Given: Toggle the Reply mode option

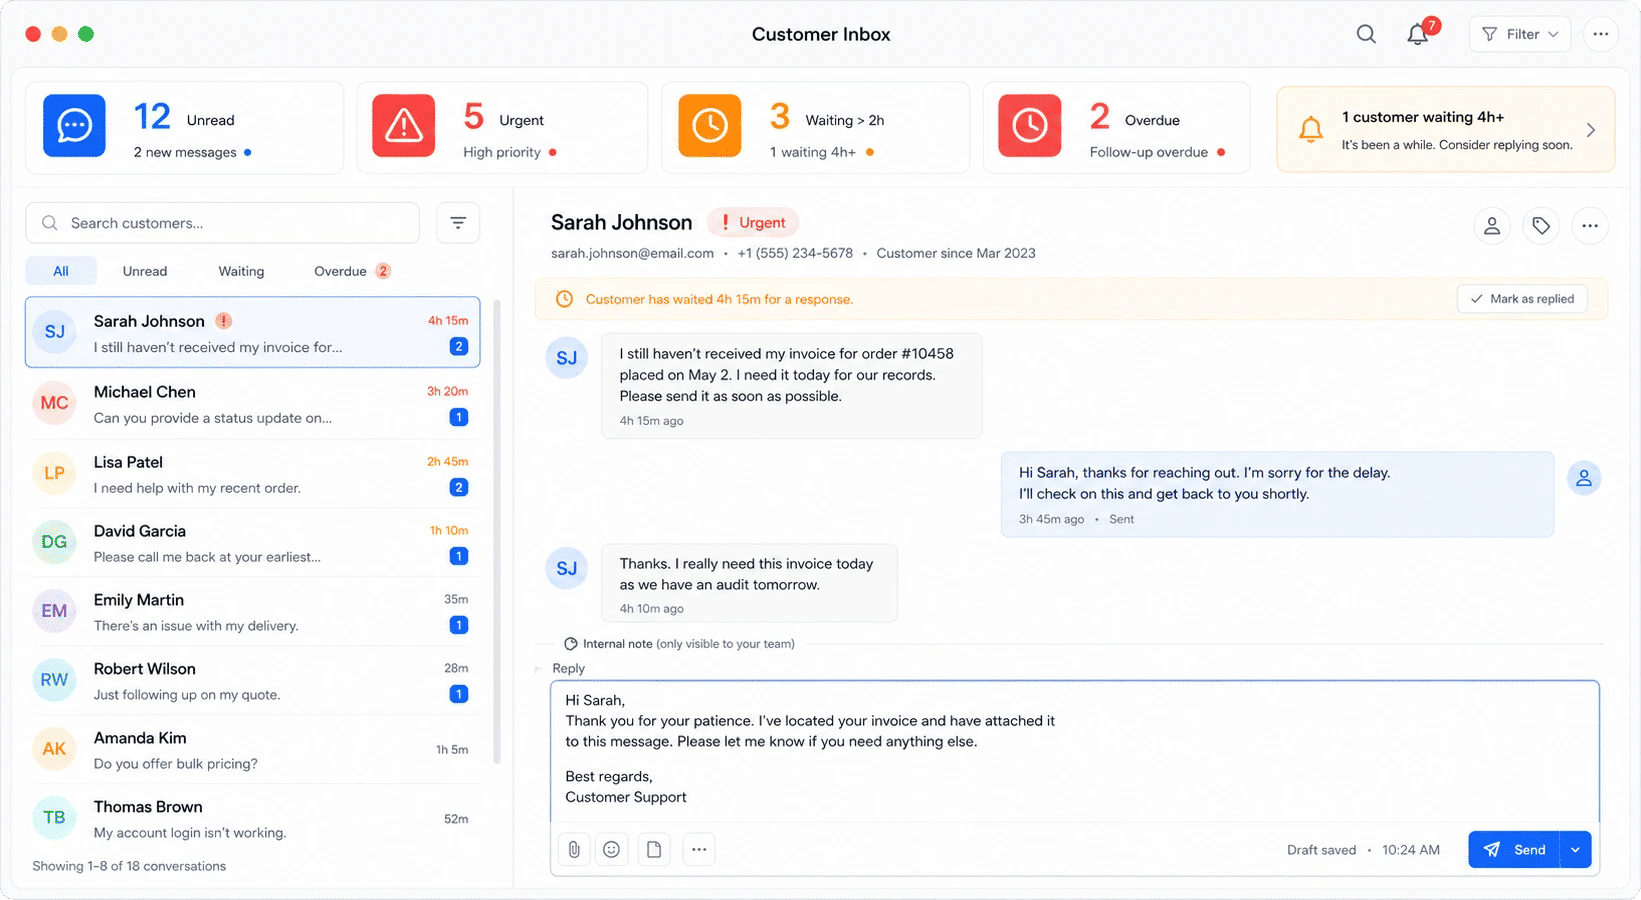Looking at the screenshot, I should click(x=568, y=668).
